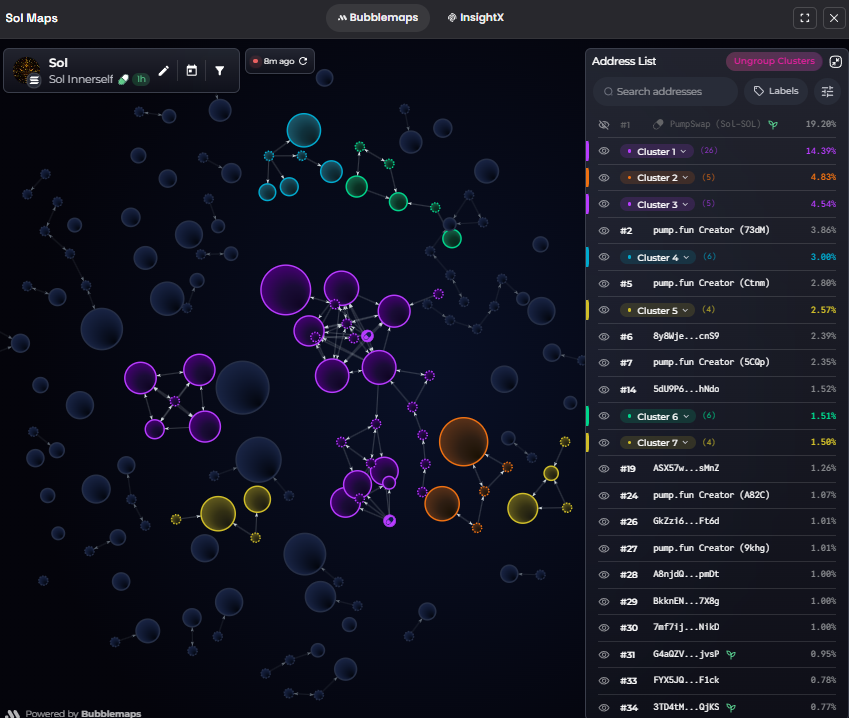Toggle eye icon for 7mf7ij...NikD
The height and width of the screenshot is (718, 849).
[604, 628]
